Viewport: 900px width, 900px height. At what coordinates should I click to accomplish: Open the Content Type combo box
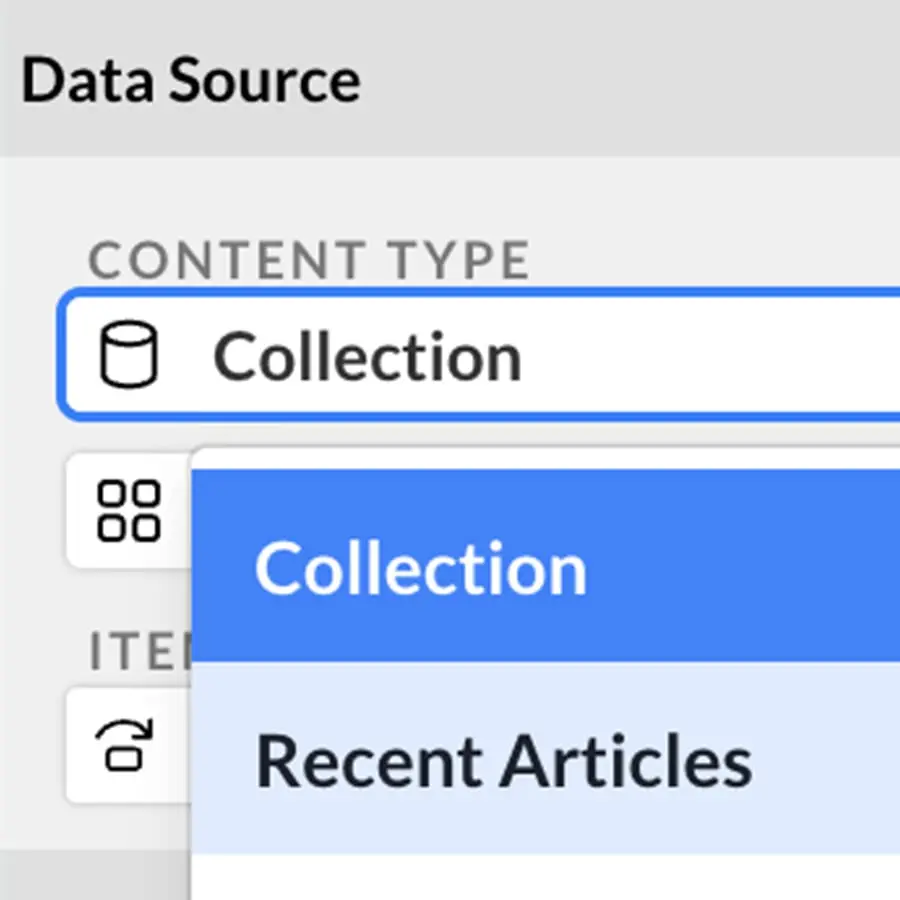pyautogui.click(x=600, y=357)
